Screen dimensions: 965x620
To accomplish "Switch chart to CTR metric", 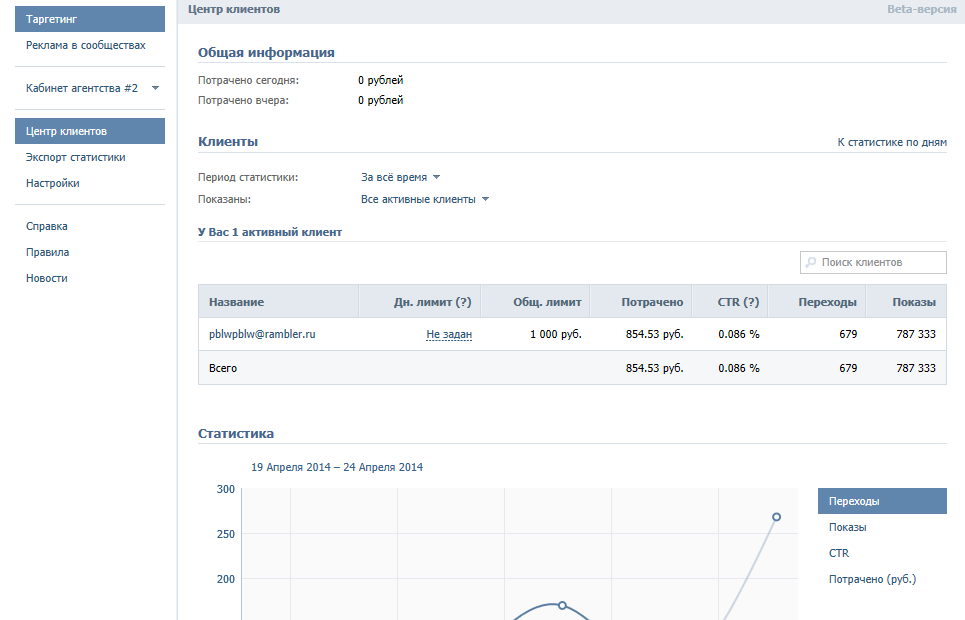I will (839, 553).
